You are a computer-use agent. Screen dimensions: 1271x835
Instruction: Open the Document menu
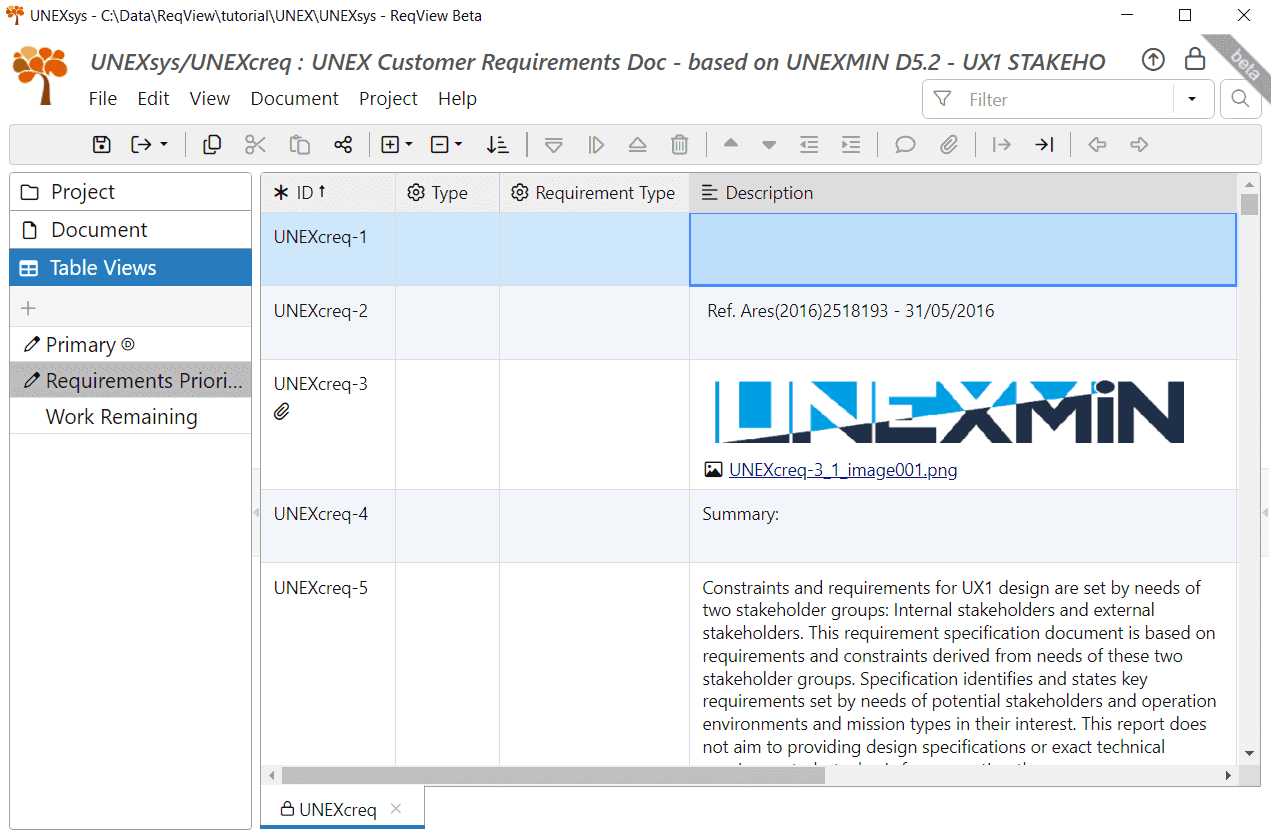(x=295, y=99)
